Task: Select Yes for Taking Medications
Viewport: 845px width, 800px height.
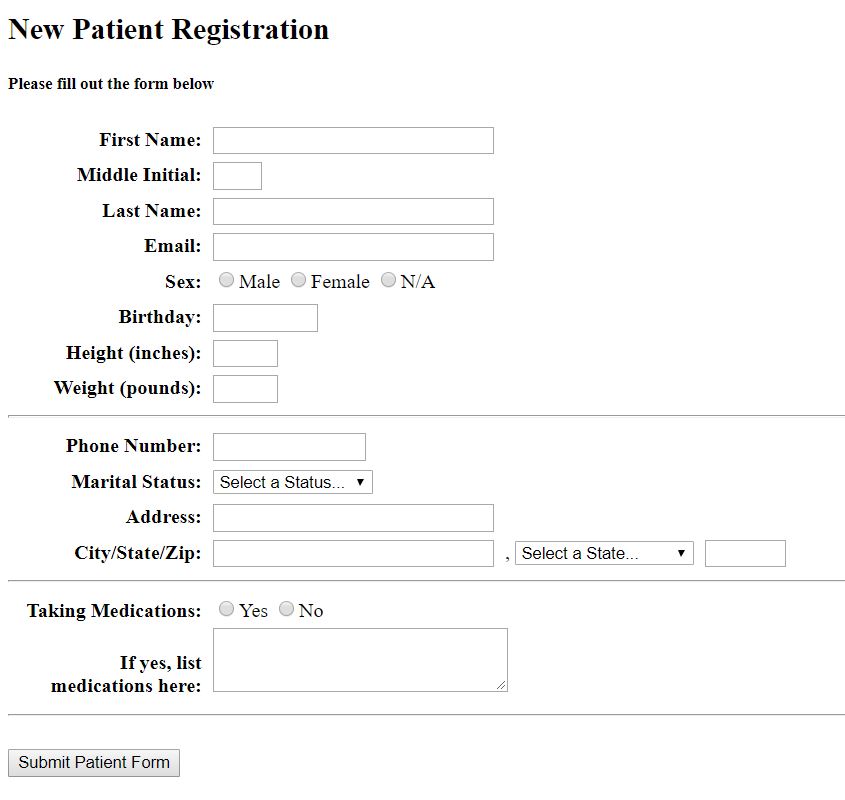Action: [x=226, y=609]
